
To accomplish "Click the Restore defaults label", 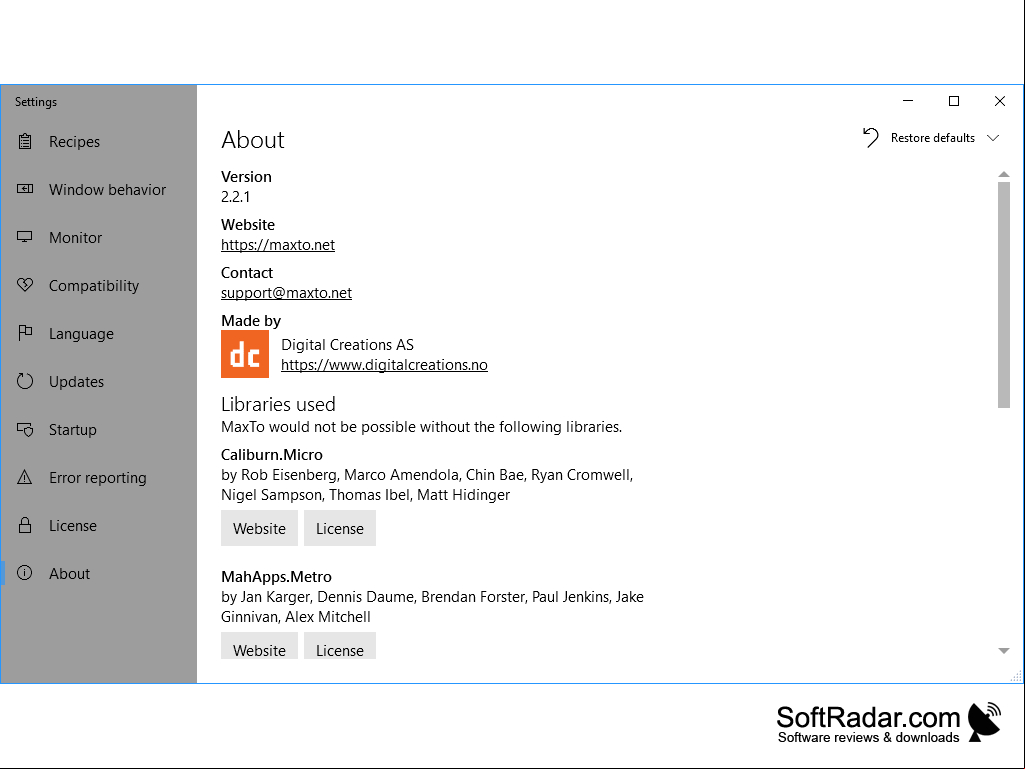I will pyautogui.click(x=932, y=138).
